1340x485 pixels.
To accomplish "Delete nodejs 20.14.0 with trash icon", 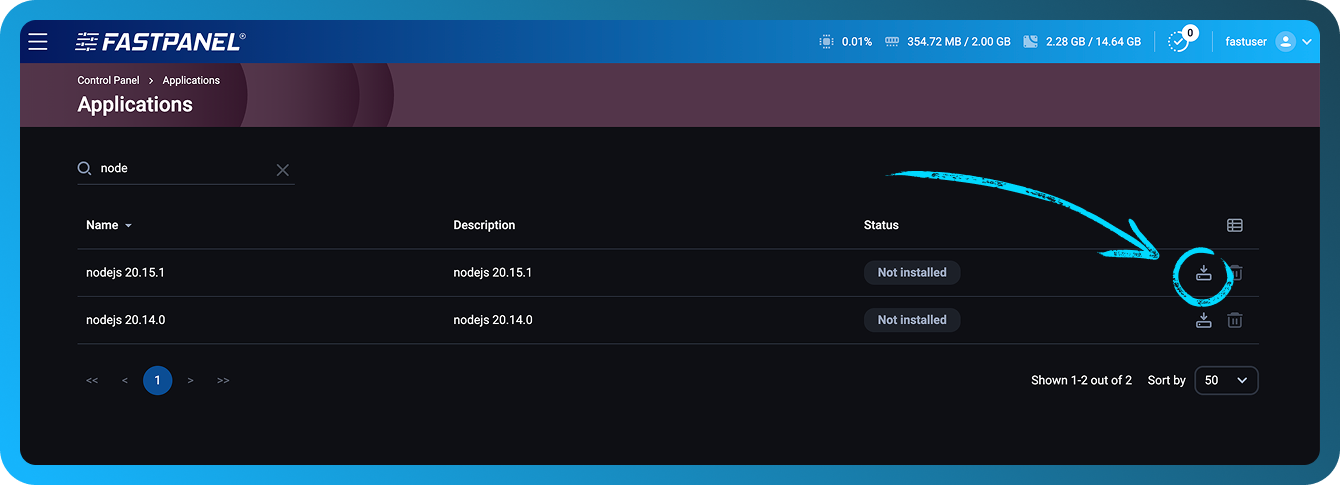I will 1235,320.
